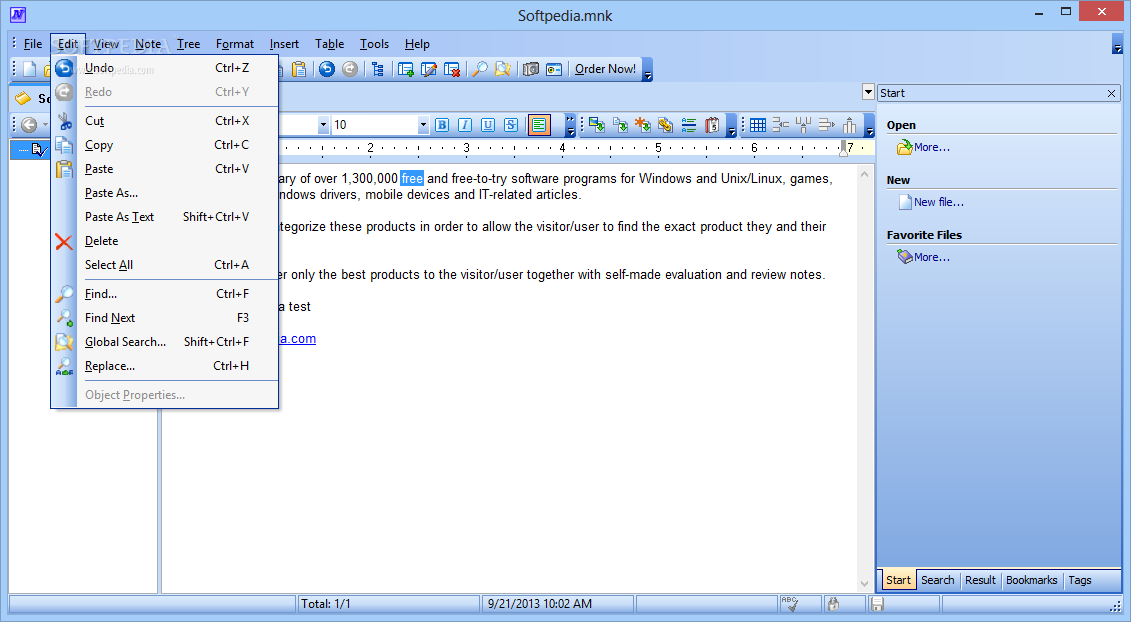The height and width of the screenshot is (622, 1131).
Task: Toggle Italic formatting
Action: pos(465,125)
